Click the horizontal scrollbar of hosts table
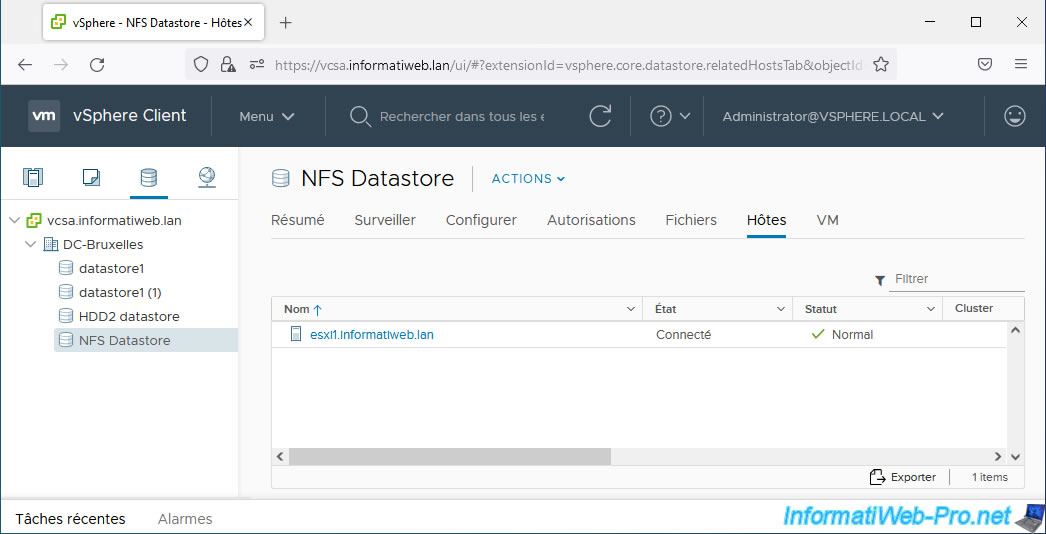This screenshot has width=1046, height=534. [449, 456]
